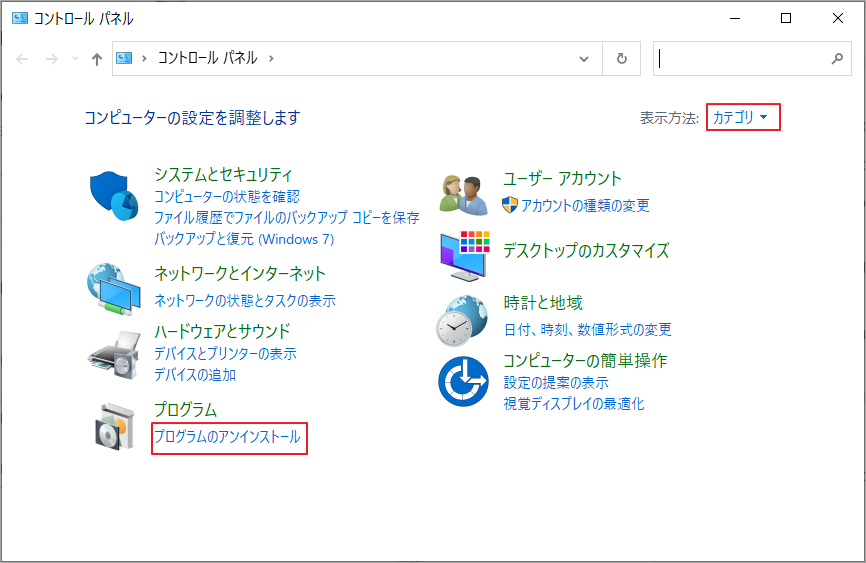The image size is (866, 563).
Task: Refresh the Control Panel view
Action: pos(621,58)
